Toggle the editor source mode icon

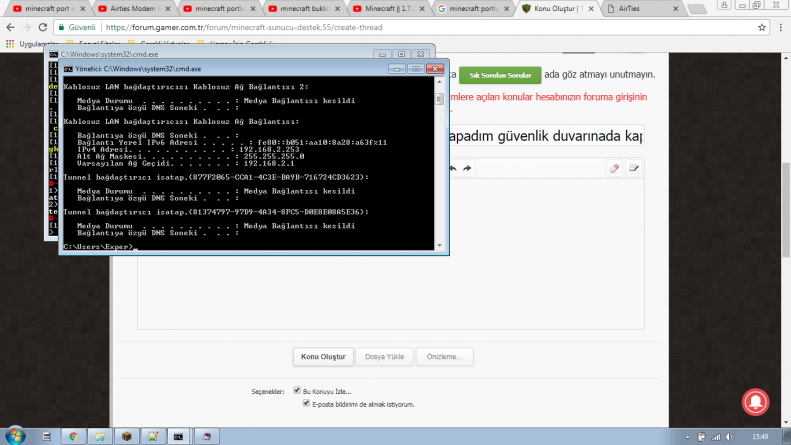pos(634,169)
